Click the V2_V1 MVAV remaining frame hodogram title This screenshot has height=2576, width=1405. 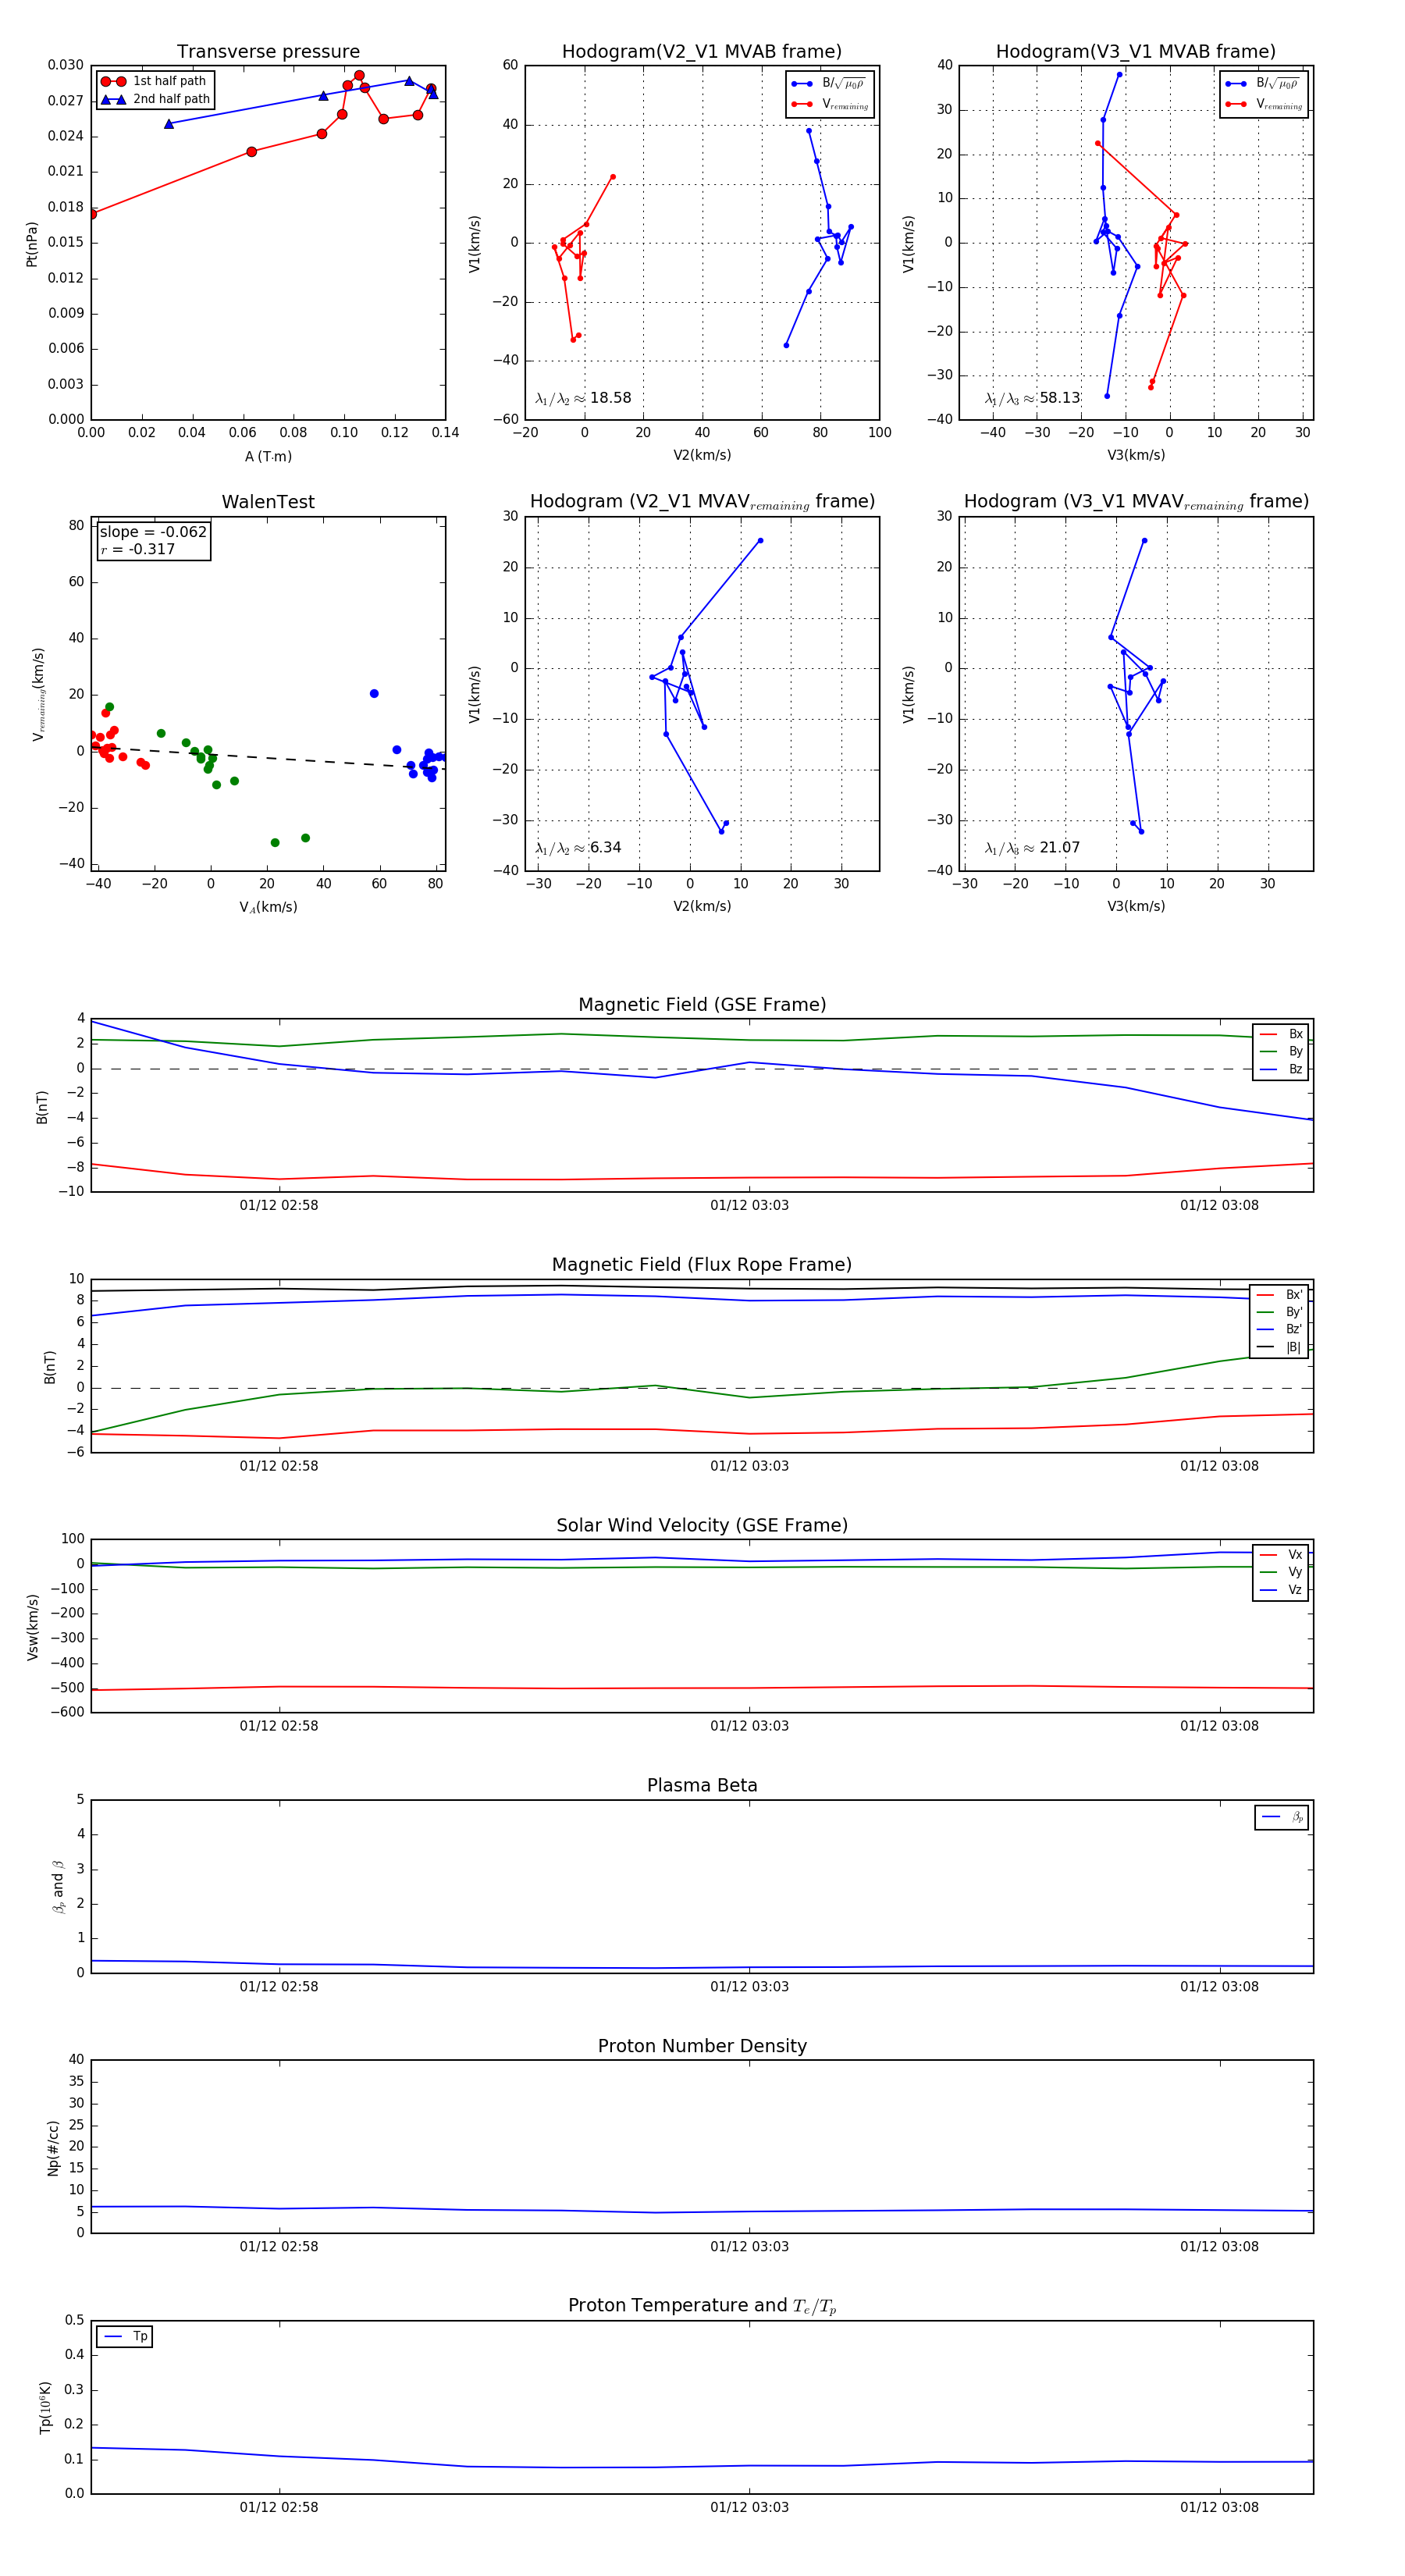[x=702, y=502]
